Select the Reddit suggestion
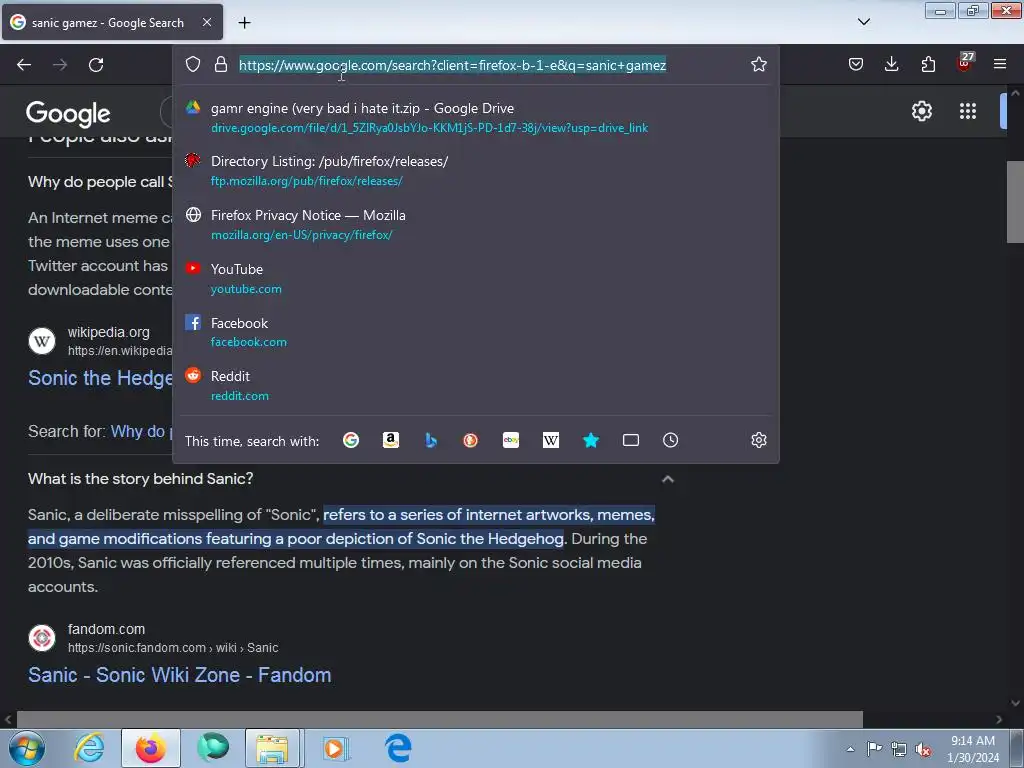Viewport: 1024px width, 768px height. tap(475, 385)
